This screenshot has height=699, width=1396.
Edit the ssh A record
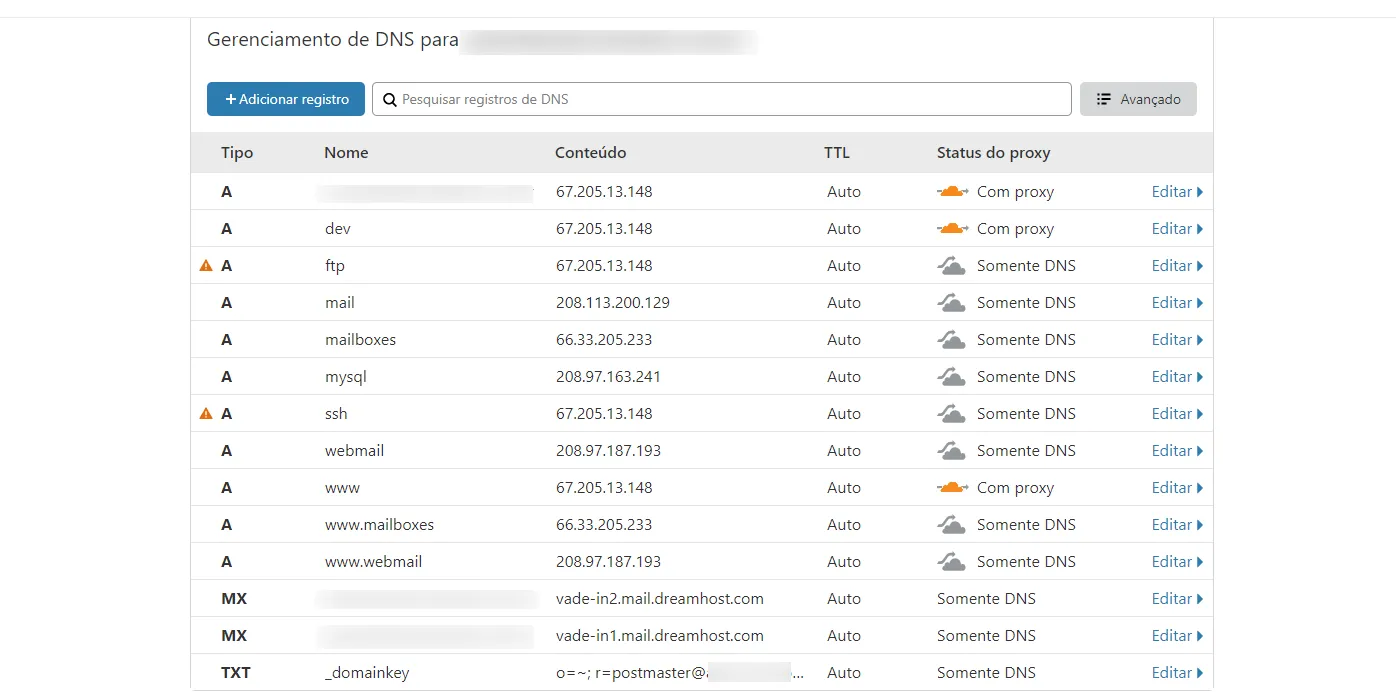pos(1177,413)
